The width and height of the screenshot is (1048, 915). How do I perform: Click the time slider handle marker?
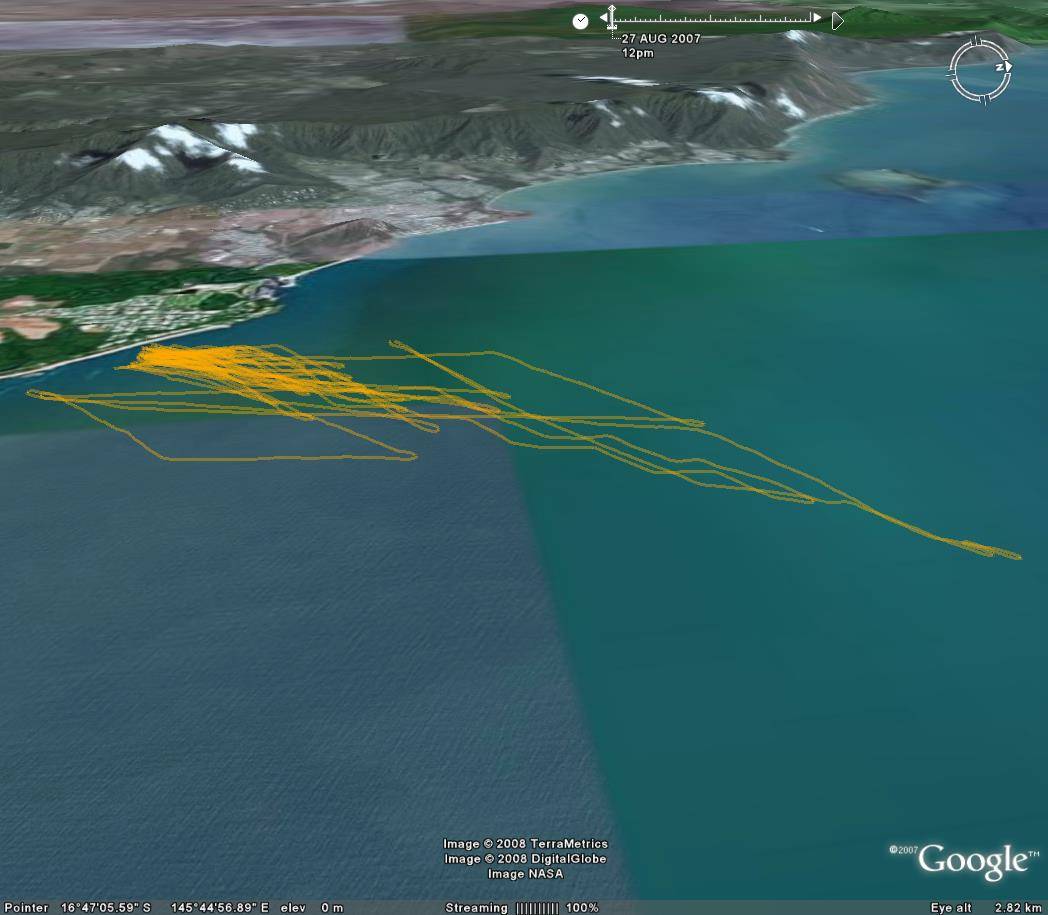611,18
